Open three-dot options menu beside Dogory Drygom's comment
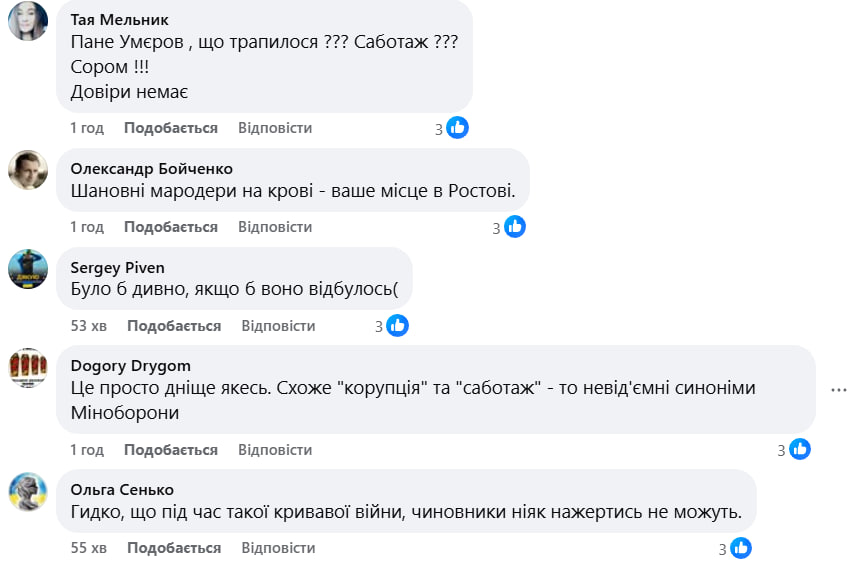The height and width of the screenshot is (564, 847). tap(838, 389)
